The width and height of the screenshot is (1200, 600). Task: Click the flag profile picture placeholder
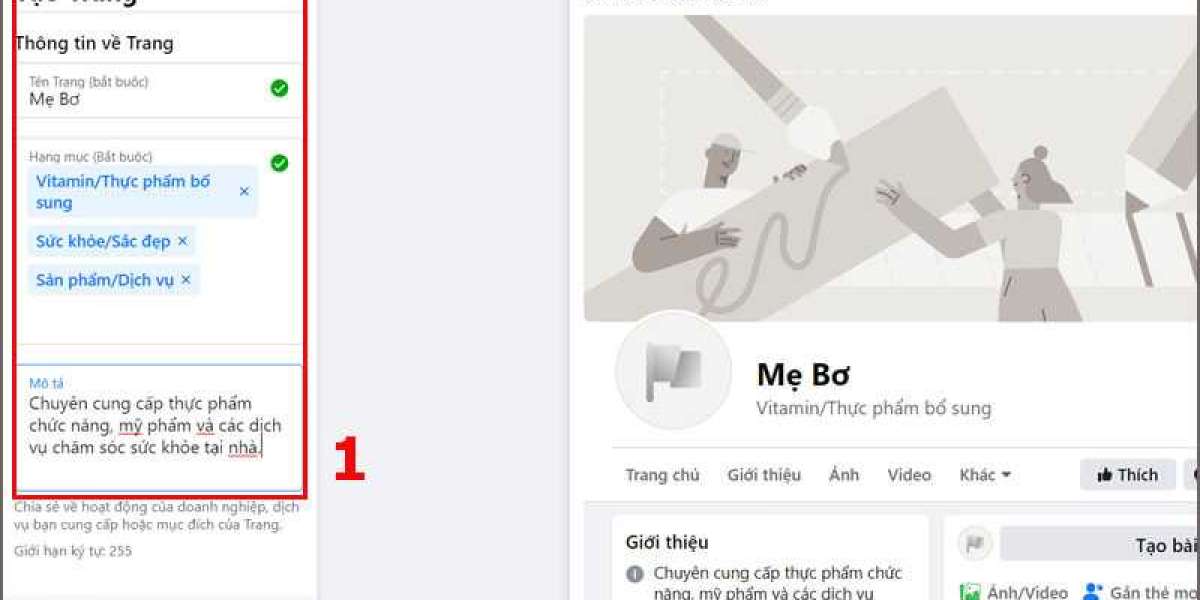click(x=674, y=370)
